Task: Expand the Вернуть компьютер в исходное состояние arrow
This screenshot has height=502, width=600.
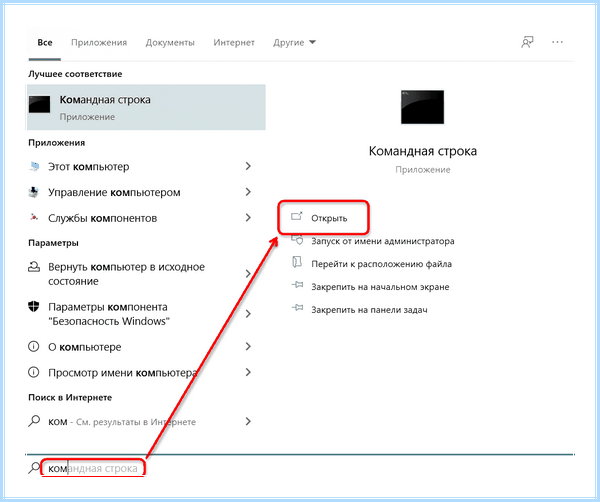Action: (248, 274)
